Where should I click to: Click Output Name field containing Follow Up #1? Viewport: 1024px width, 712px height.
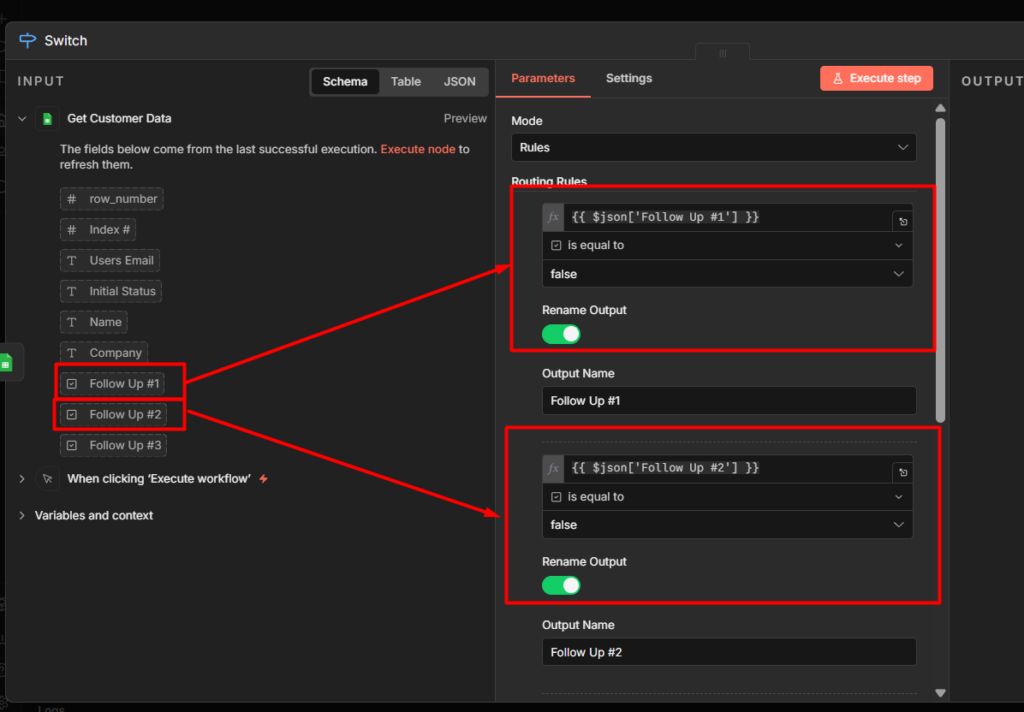(728, 401)
